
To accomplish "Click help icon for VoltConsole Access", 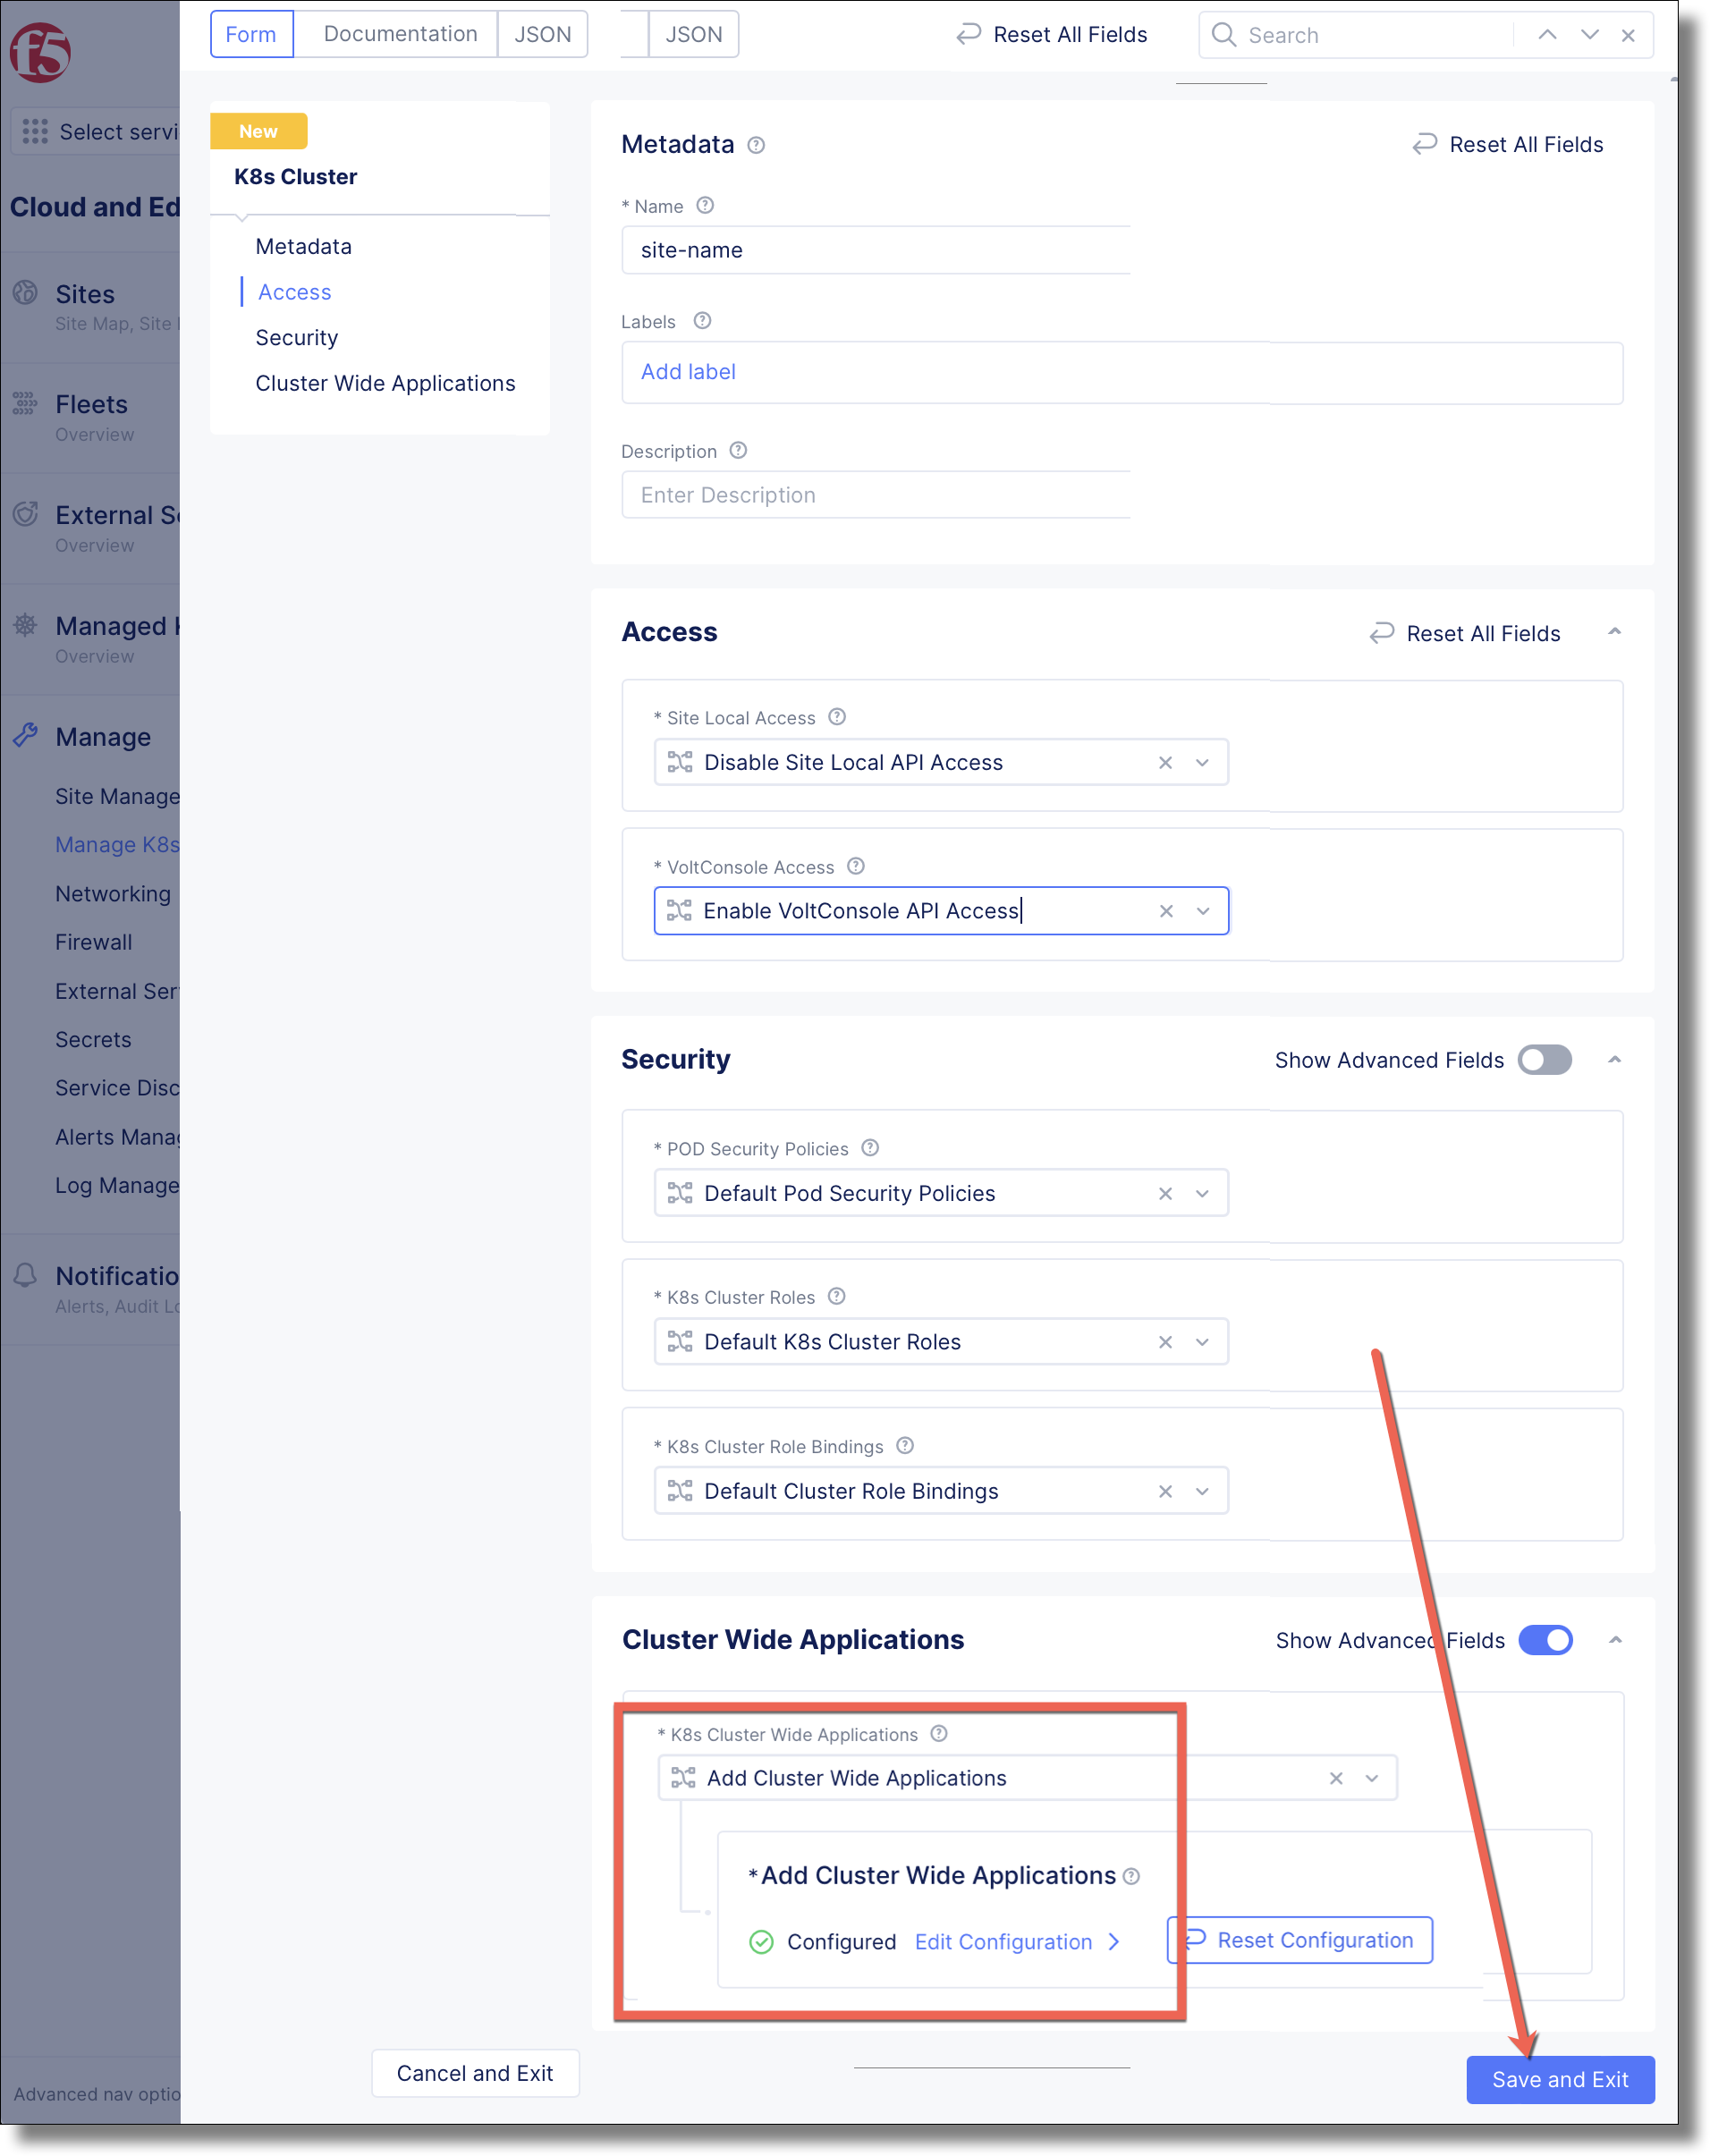I will click(856, 866).
